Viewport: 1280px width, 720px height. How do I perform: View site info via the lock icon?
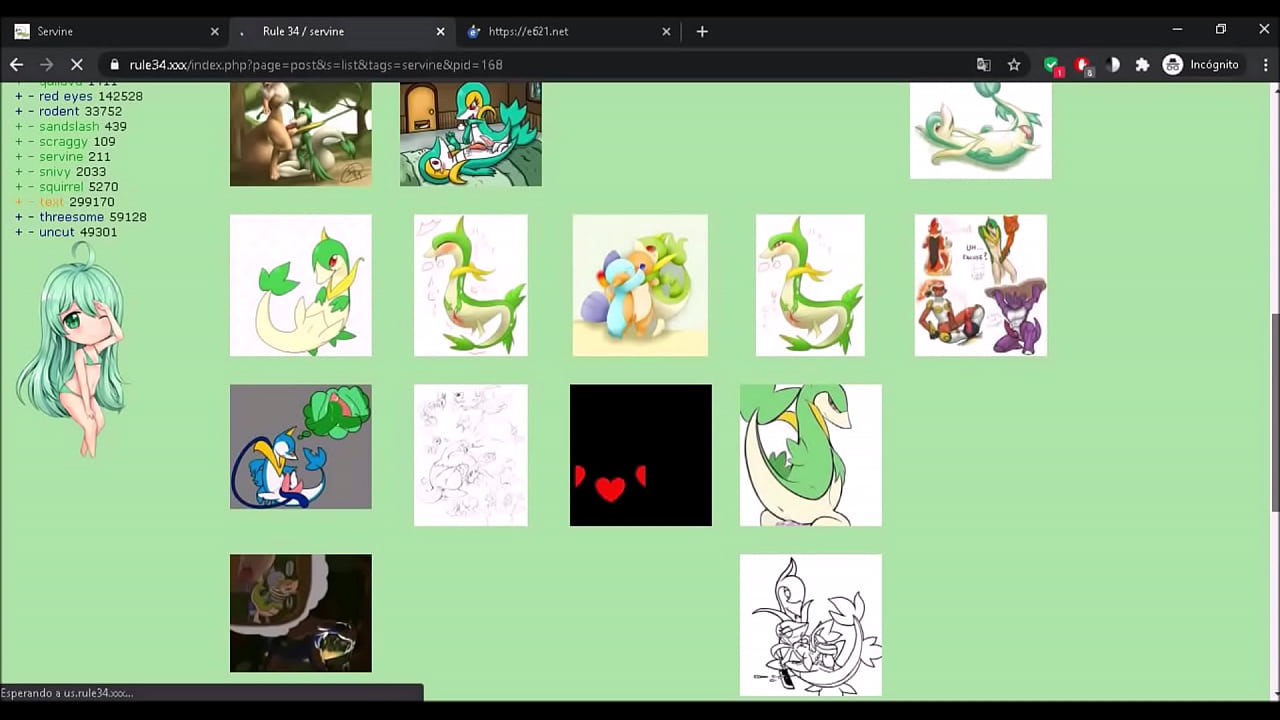[x=115, y=65]
